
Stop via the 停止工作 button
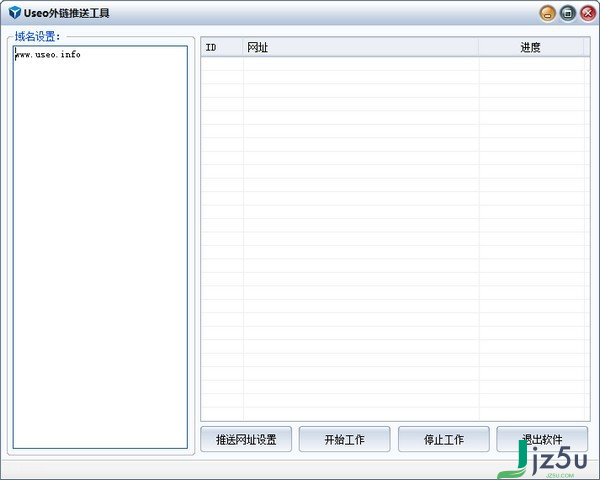coord(443,439)
